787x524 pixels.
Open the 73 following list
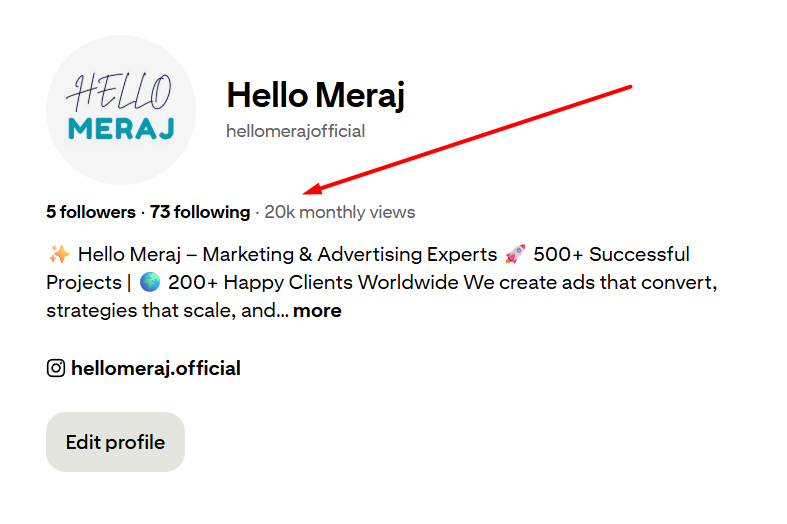[x=200, y=212]
